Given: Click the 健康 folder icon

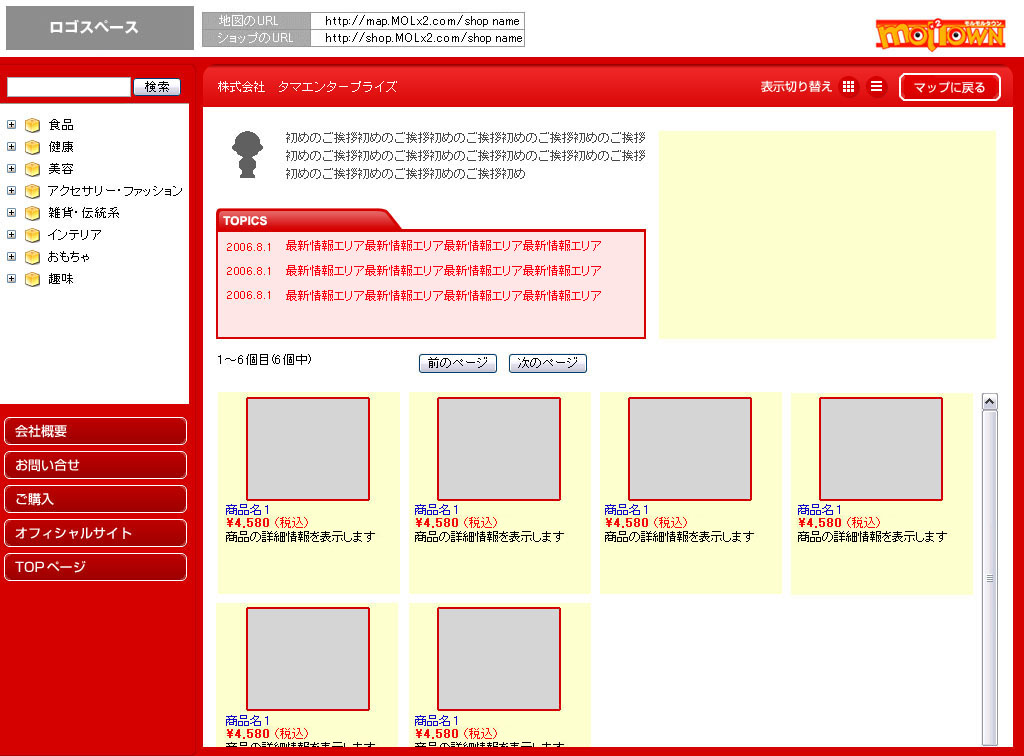Looking at the screenshot, I should [33, 147].
